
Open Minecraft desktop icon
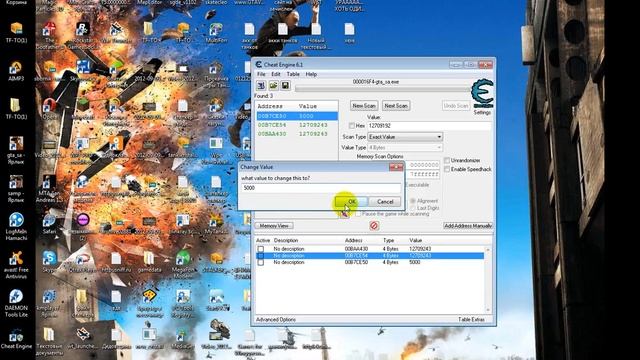coord(83,109)
